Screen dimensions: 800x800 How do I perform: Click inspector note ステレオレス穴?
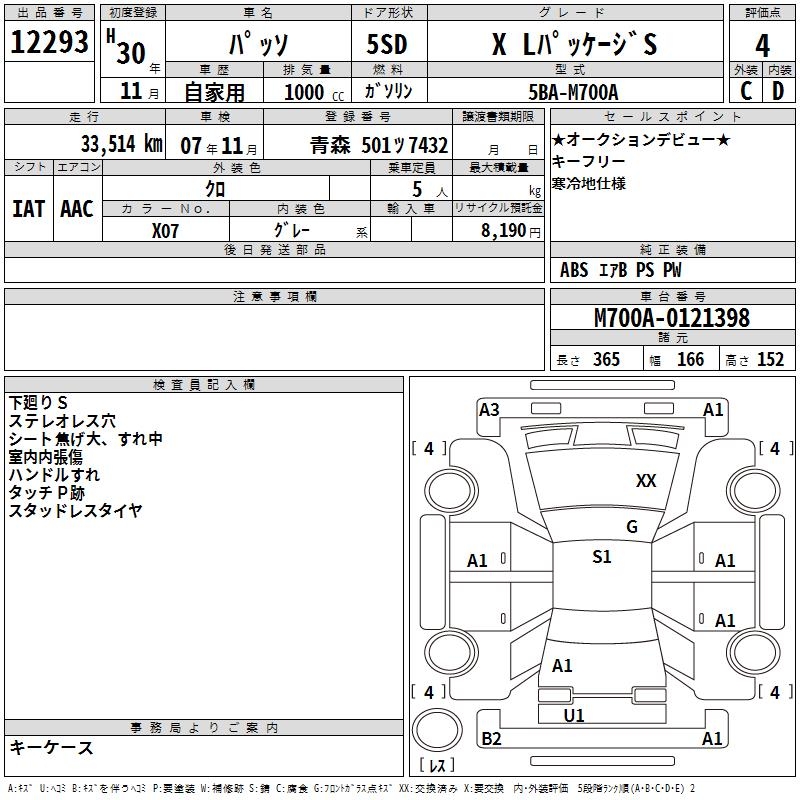point(62,421)
